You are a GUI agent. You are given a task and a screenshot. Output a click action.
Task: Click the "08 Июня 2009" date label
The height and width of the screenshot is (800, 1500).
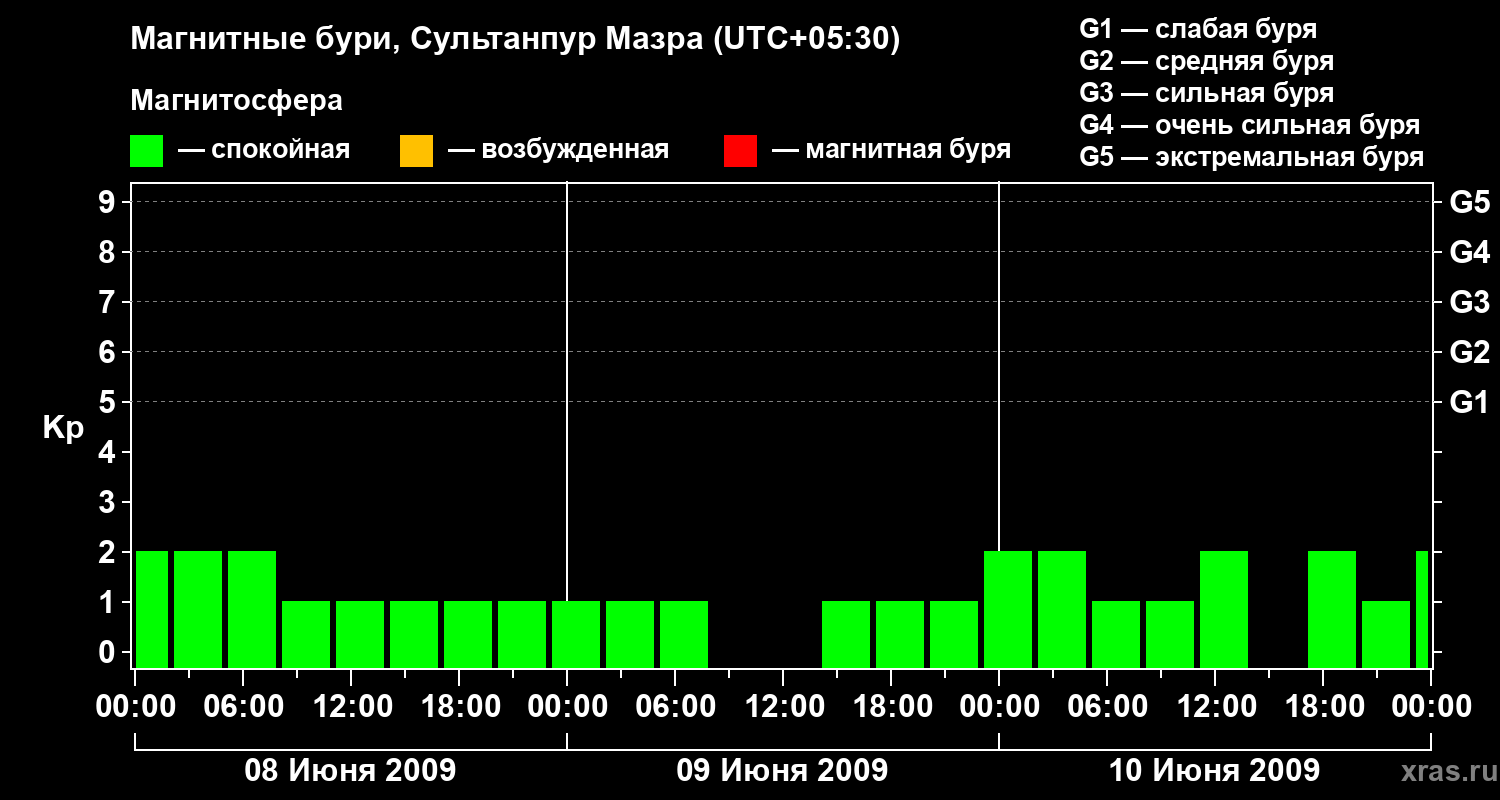tap(350, 771)
